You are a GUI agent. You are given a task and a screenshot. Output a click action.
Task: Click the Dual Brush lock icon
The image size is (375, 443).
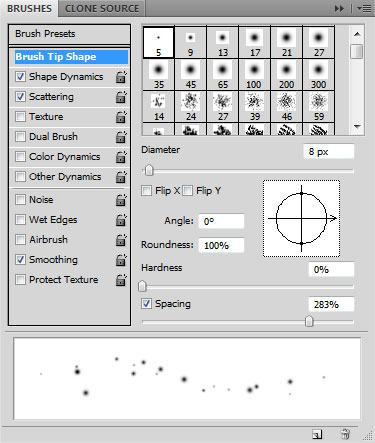(121, 137)
